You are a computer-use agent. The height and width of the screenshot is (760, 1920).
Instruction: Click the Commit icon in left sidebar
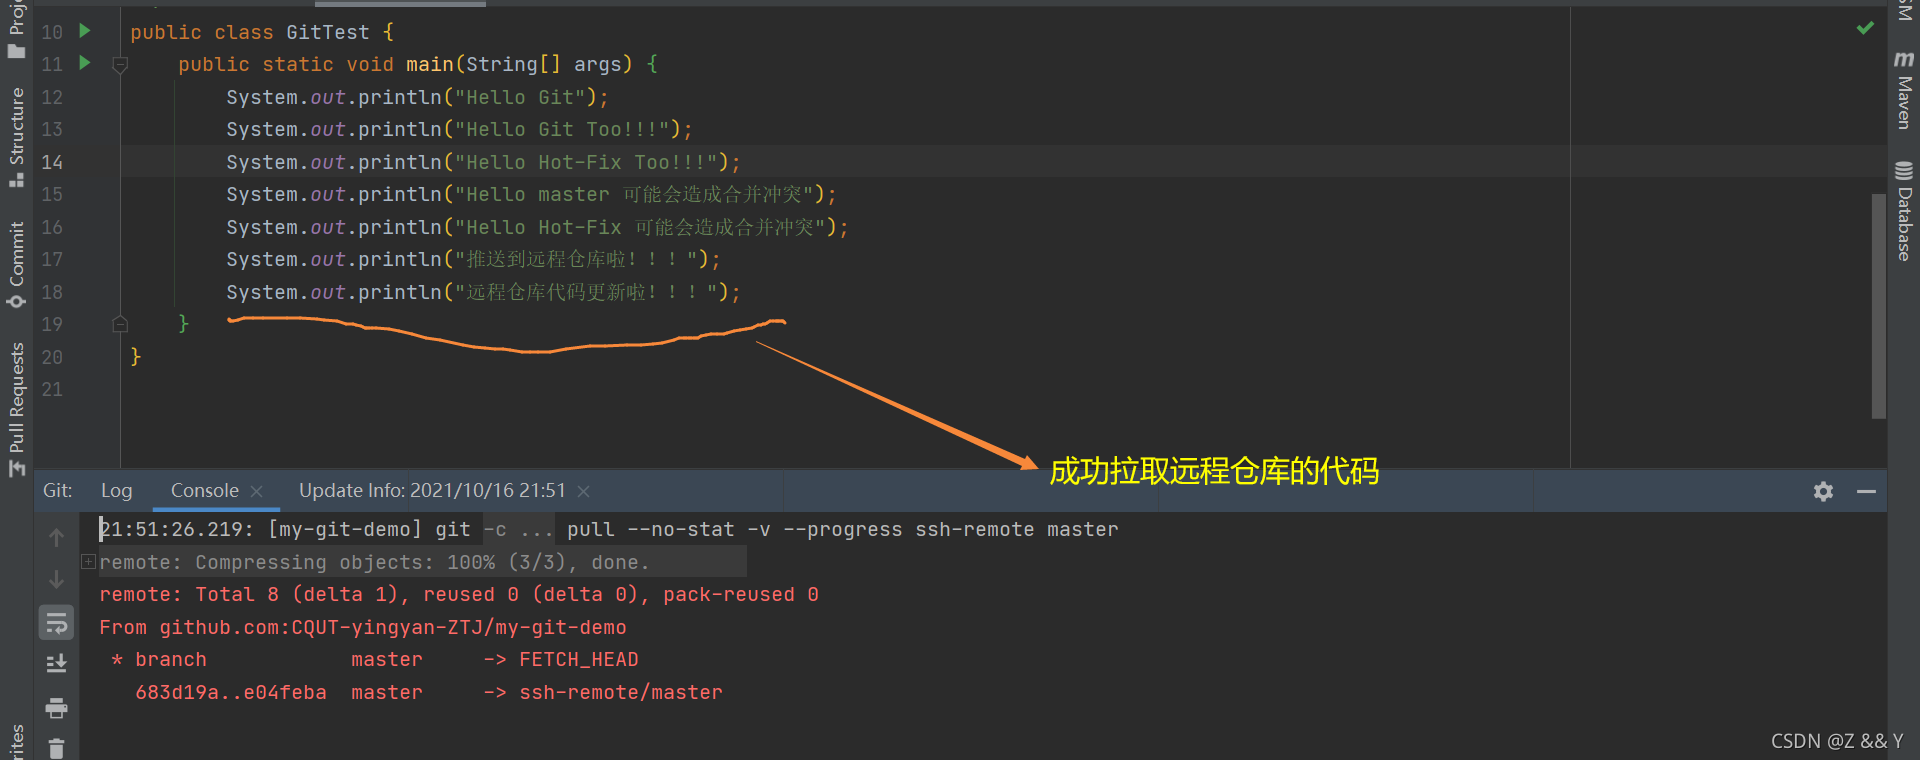pyautogui.click(x=16, y=301)
